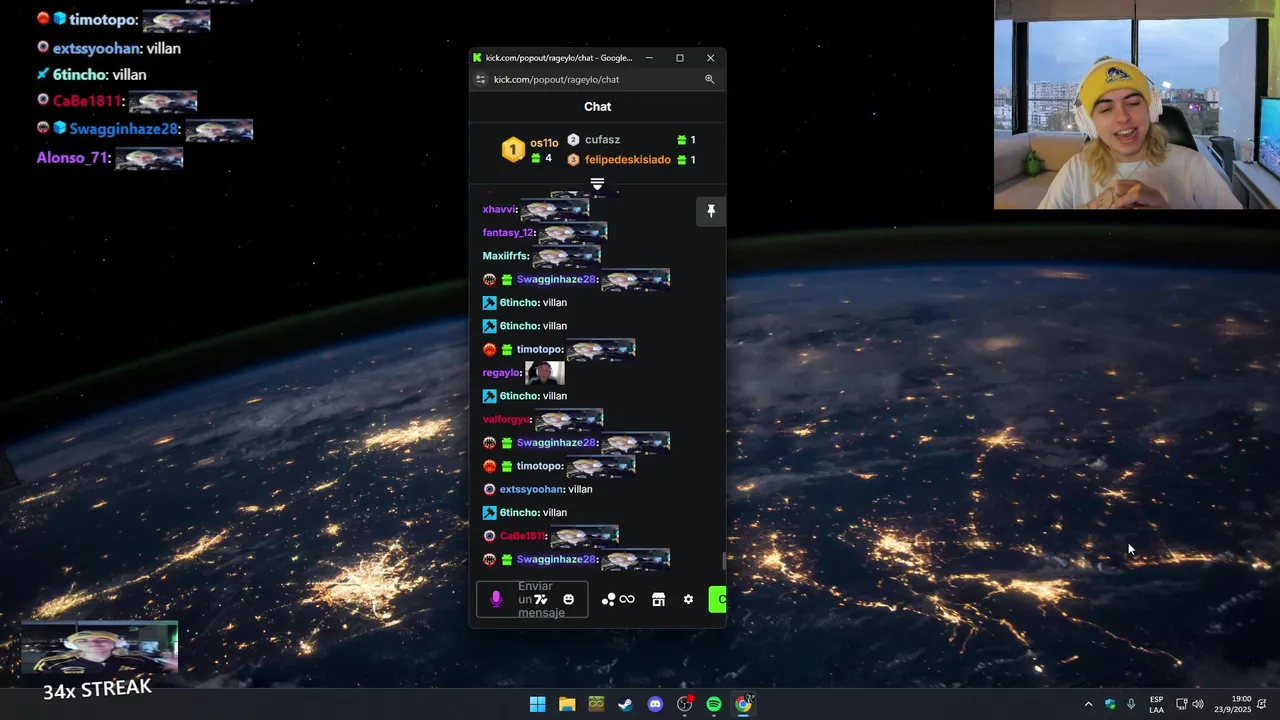Open the emoji picker smiley icon

coord(569,600)
